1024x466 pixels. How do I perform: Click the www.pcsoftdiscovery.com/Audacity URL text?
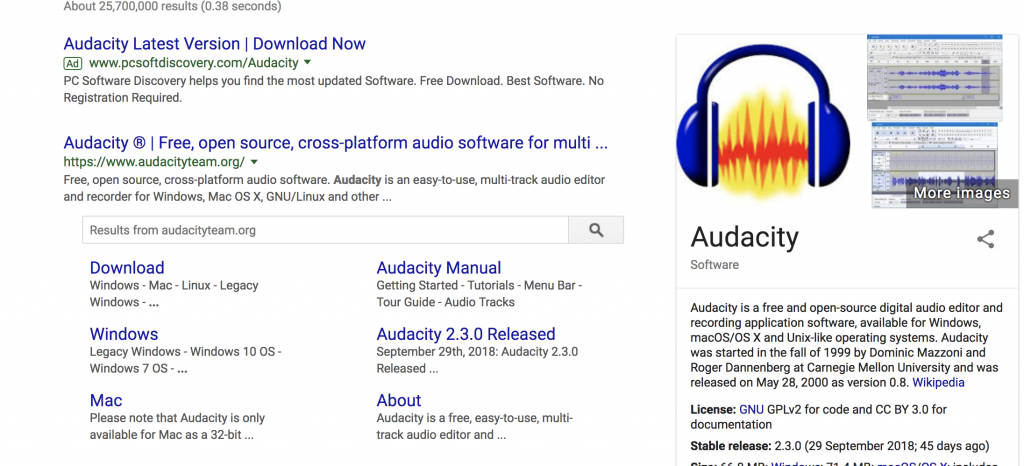pos(193,63)
